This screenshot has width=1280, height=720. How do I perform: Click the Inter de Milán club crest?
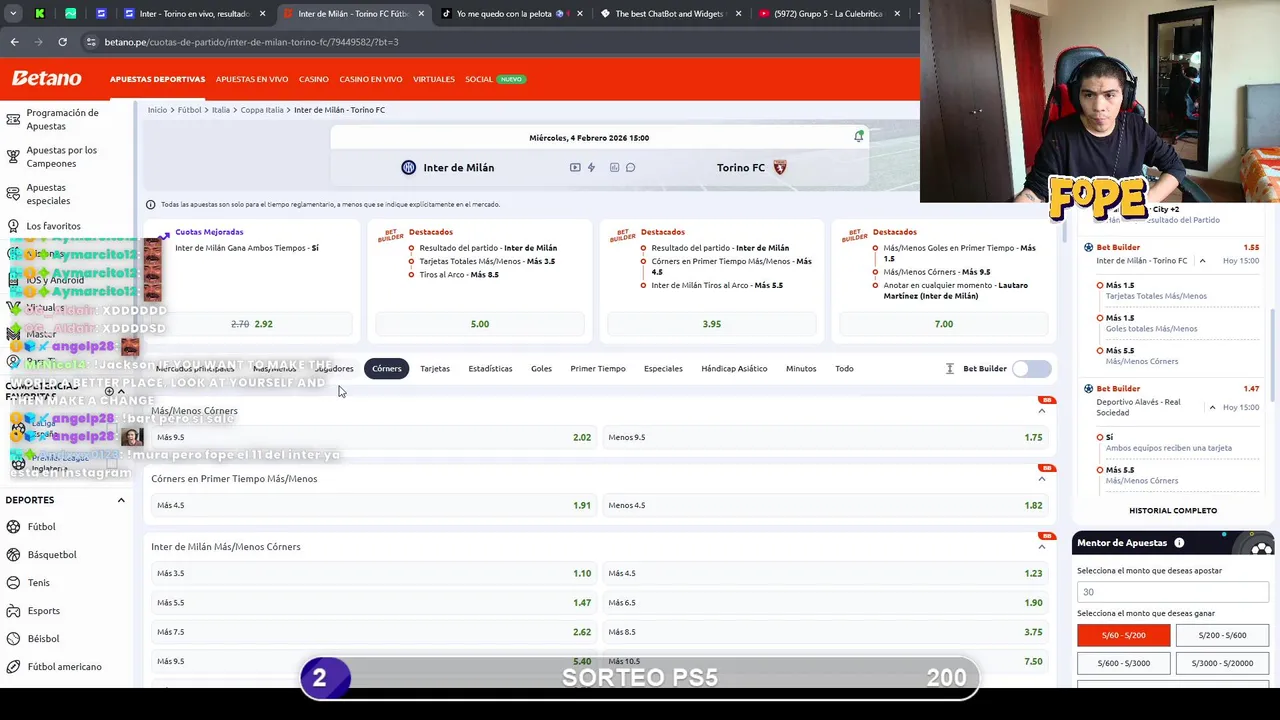click(408, 168)
